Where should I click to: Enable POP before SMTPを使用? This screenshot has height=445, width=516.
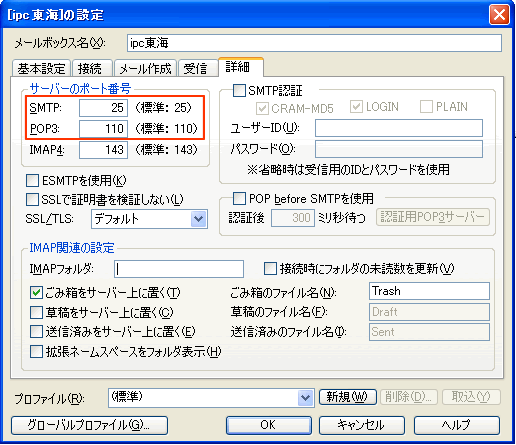point(239,198)
